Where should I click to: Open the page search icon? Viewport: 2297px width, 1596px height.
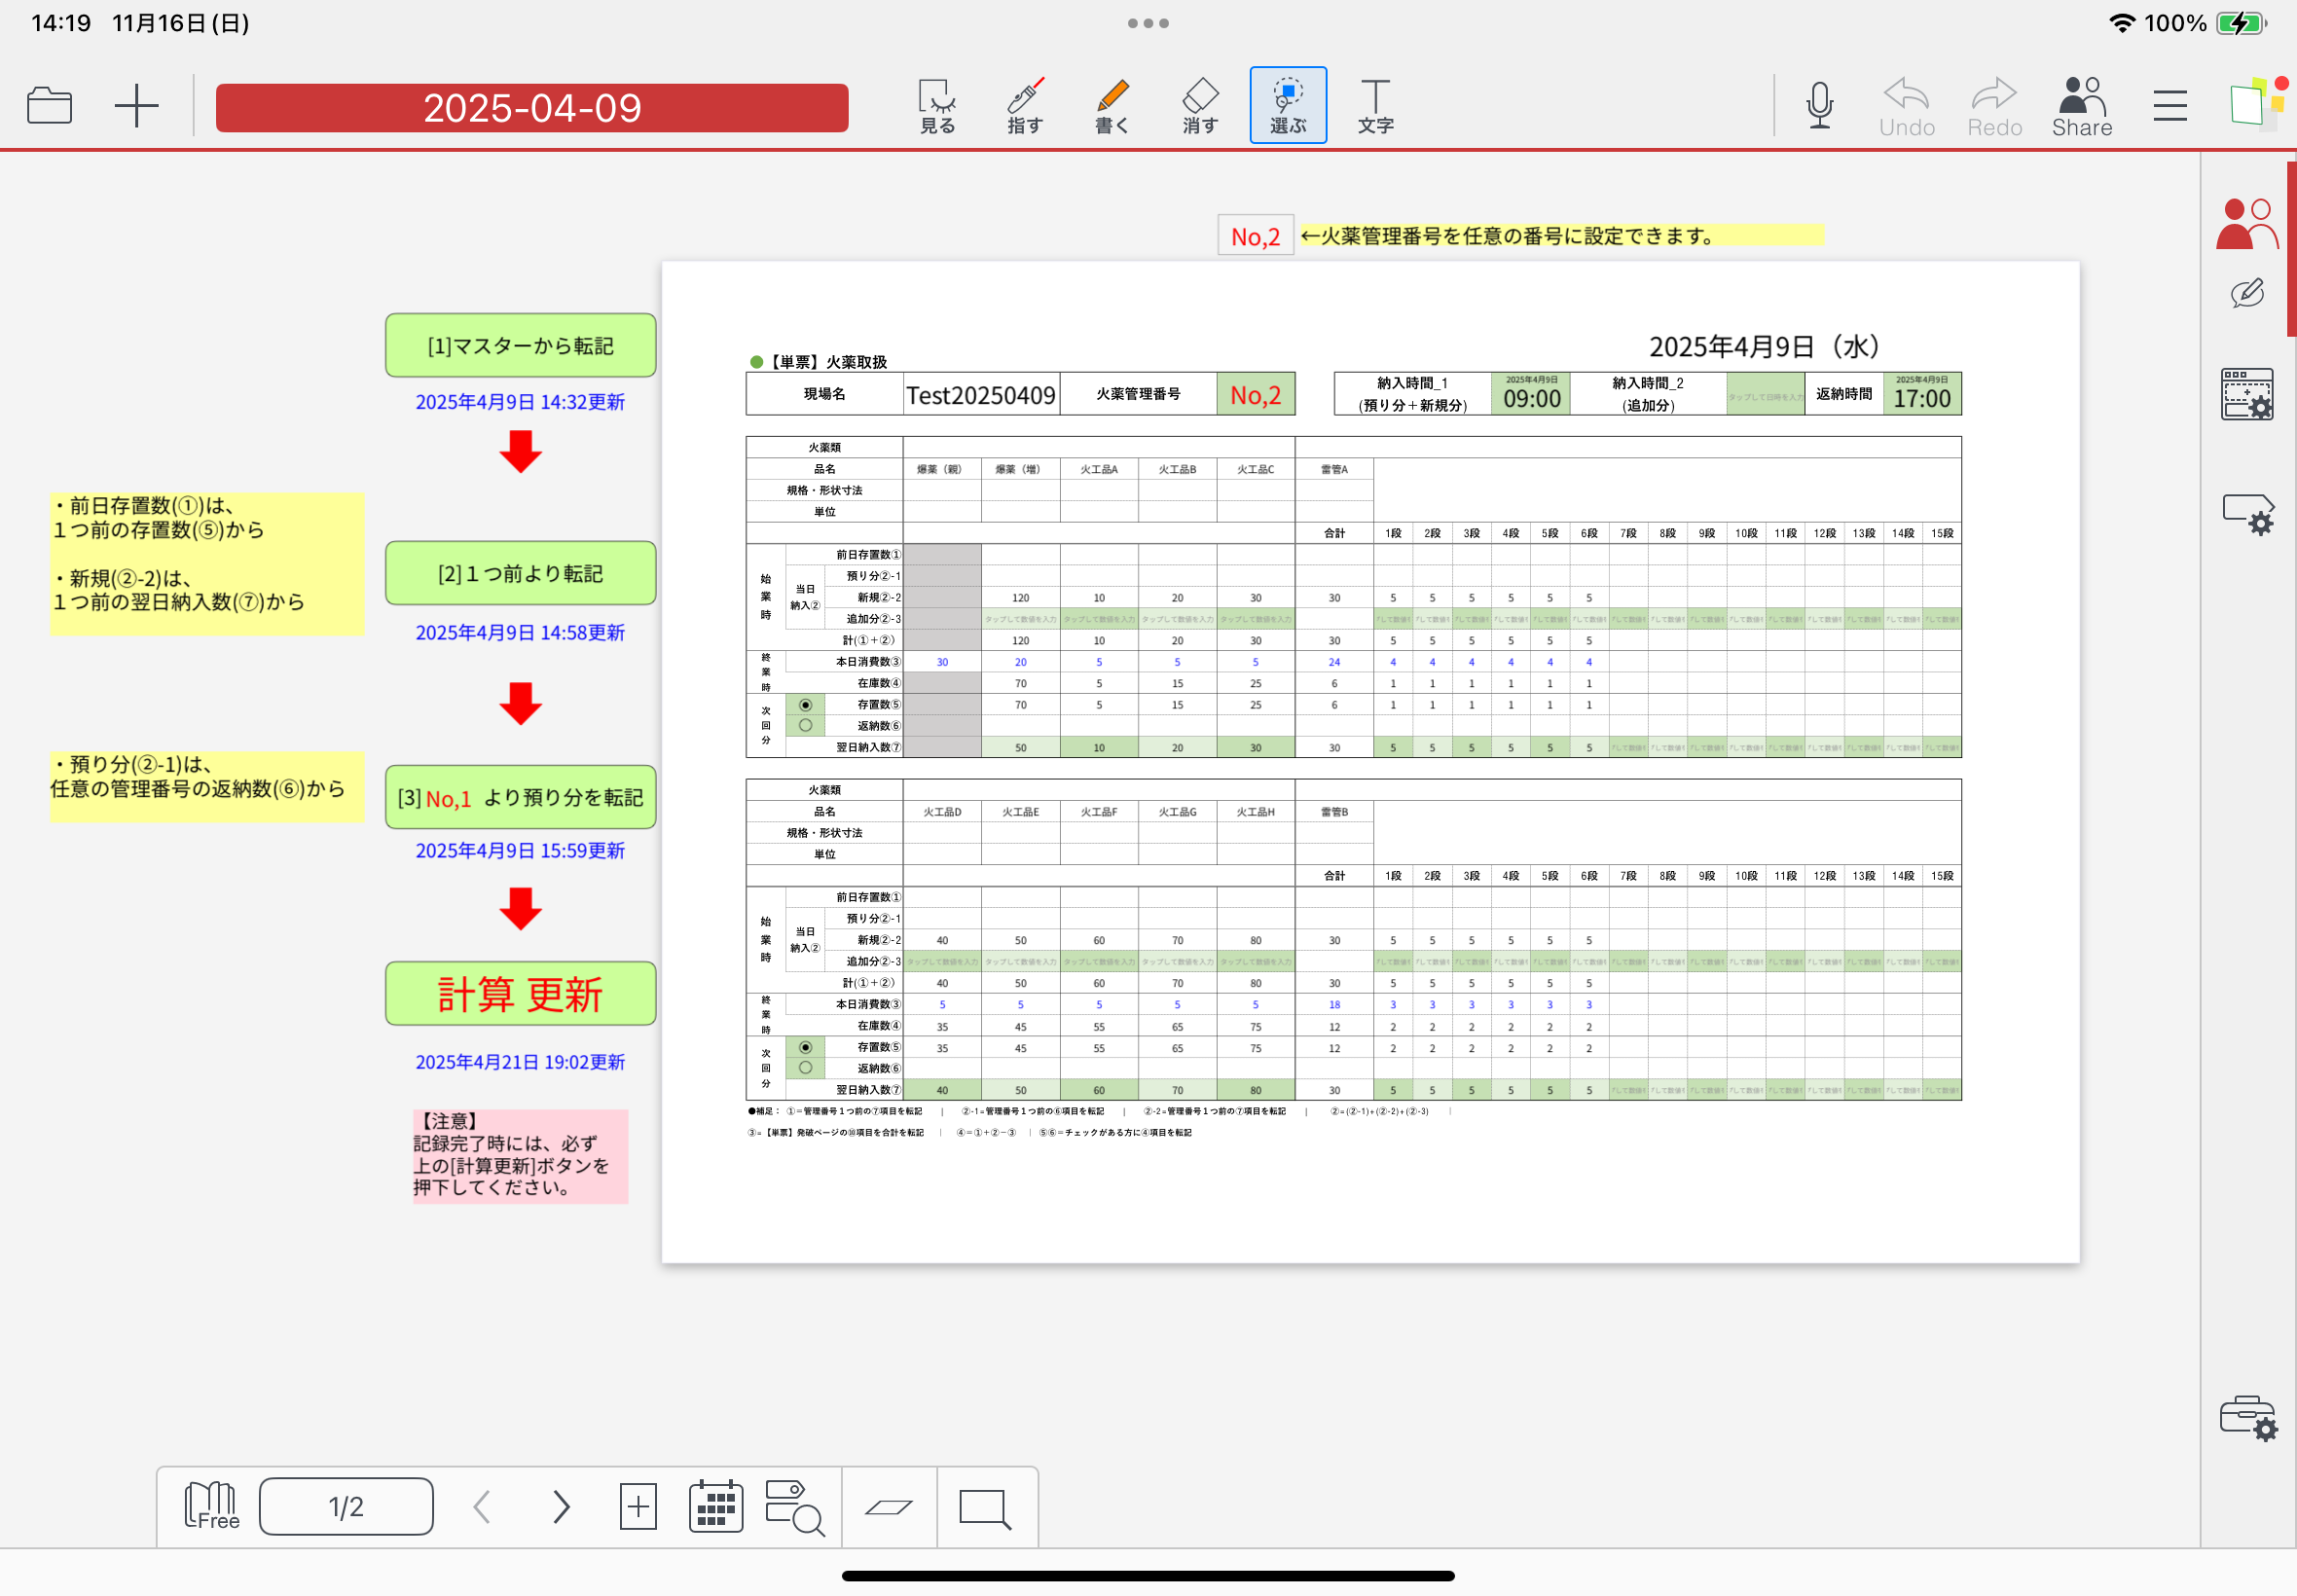point(794,1506)
